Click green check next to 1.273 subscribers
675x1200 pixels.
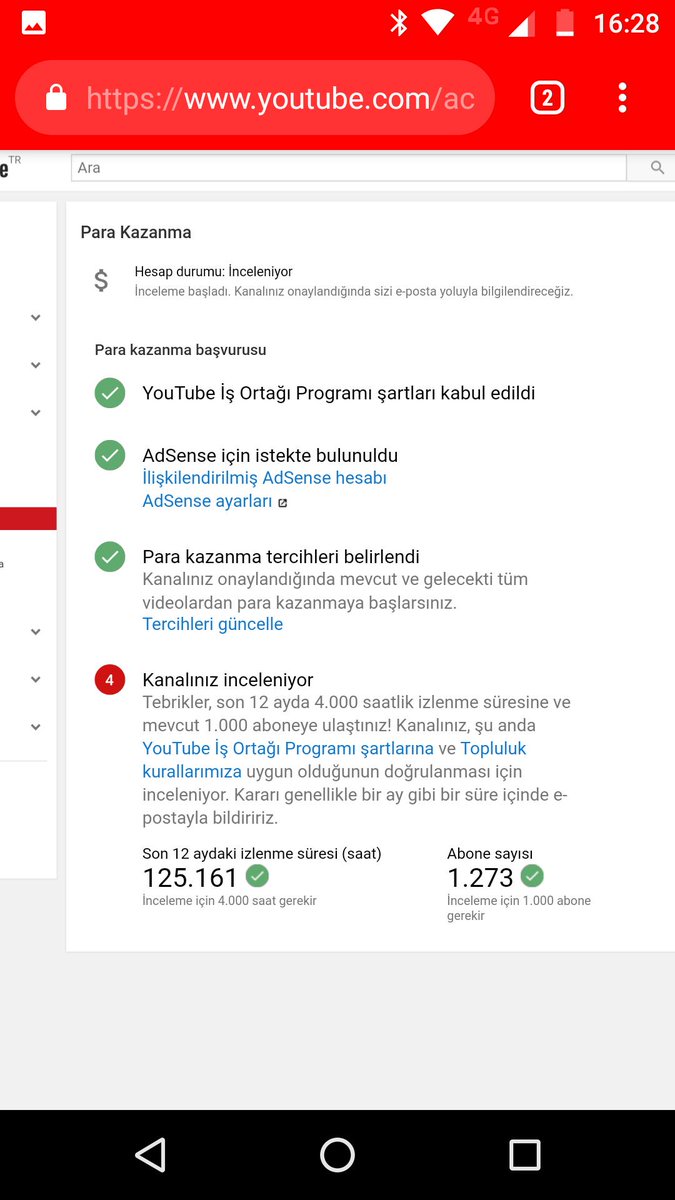click(x=532, y=876)
